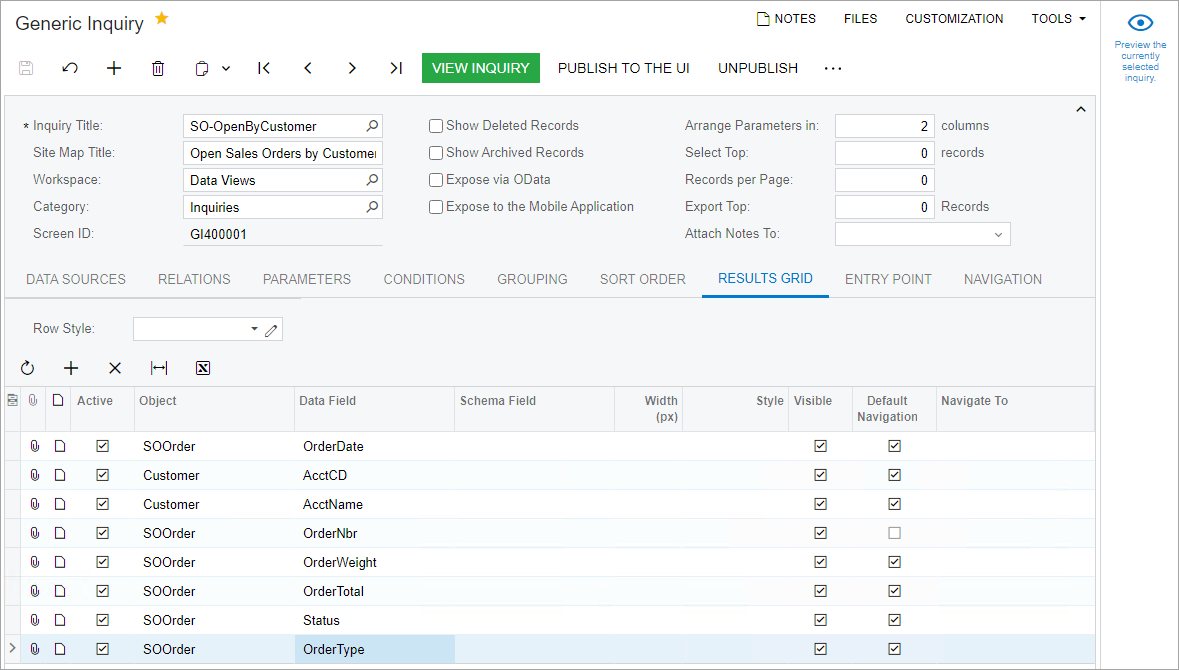Go to the first record
Image resolution: width=1179 pixels, height=670 pixels.
[x=264, y=68]
